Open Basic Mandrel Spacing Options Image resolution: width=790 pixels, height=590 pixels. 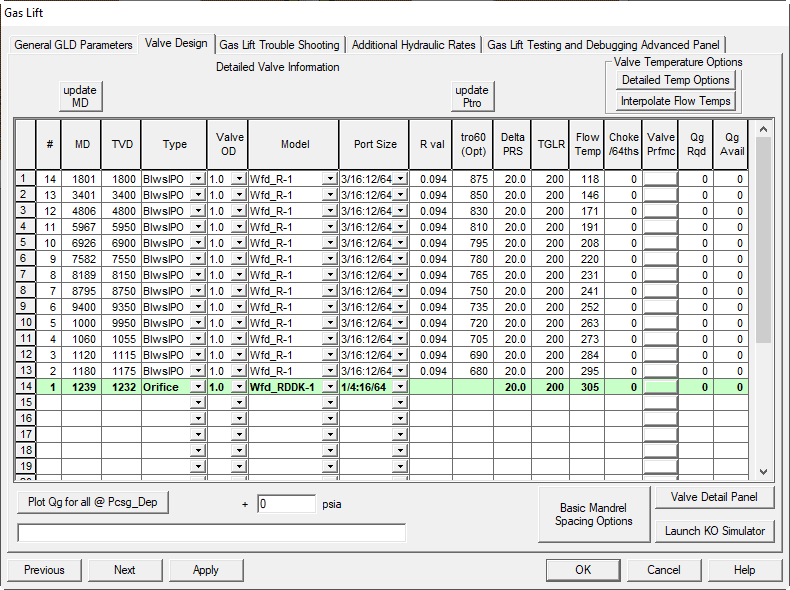point(594,514)
